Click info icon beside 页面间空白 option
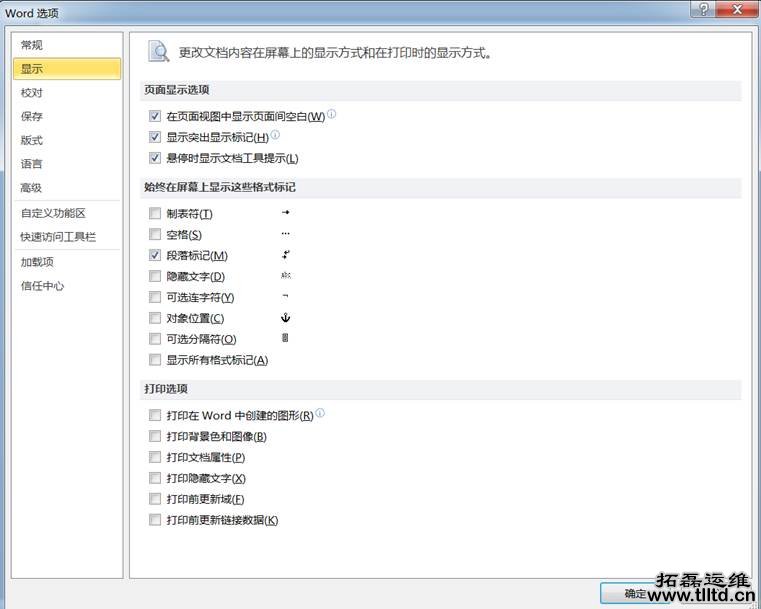Screen dimensions: 761x609 [x=331, y=114]
